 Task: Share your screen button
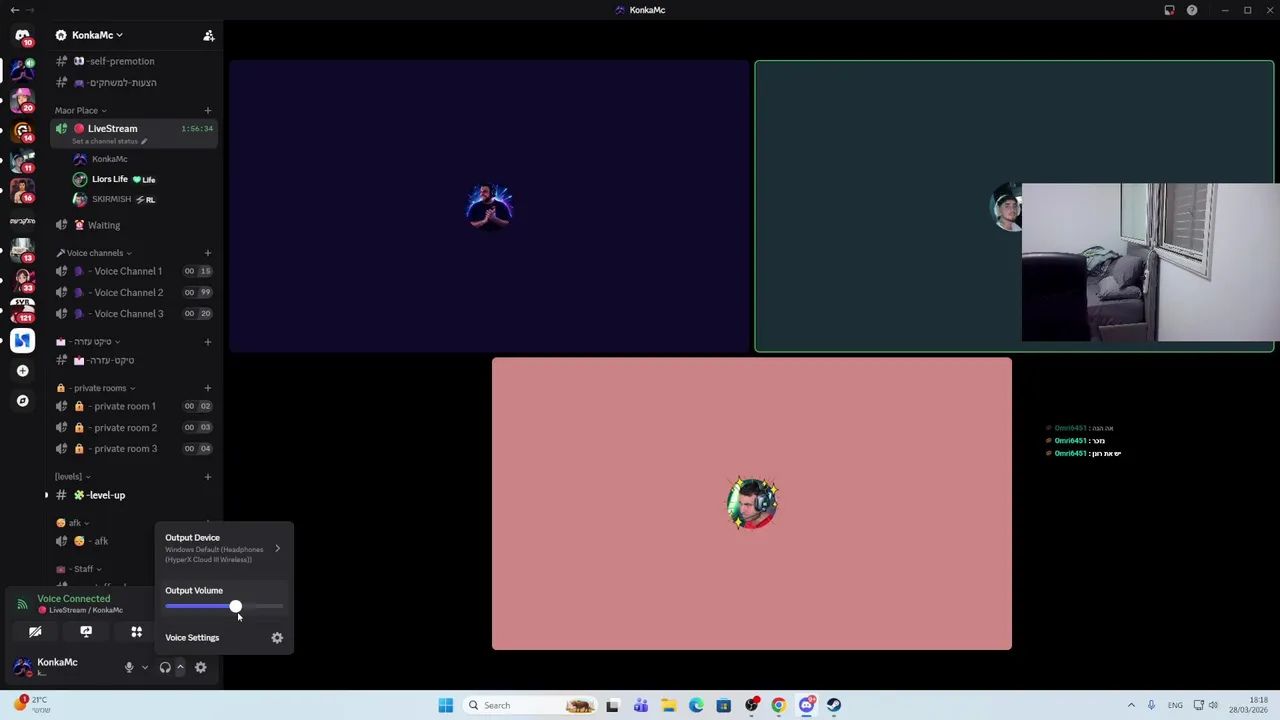click(86, 632)
